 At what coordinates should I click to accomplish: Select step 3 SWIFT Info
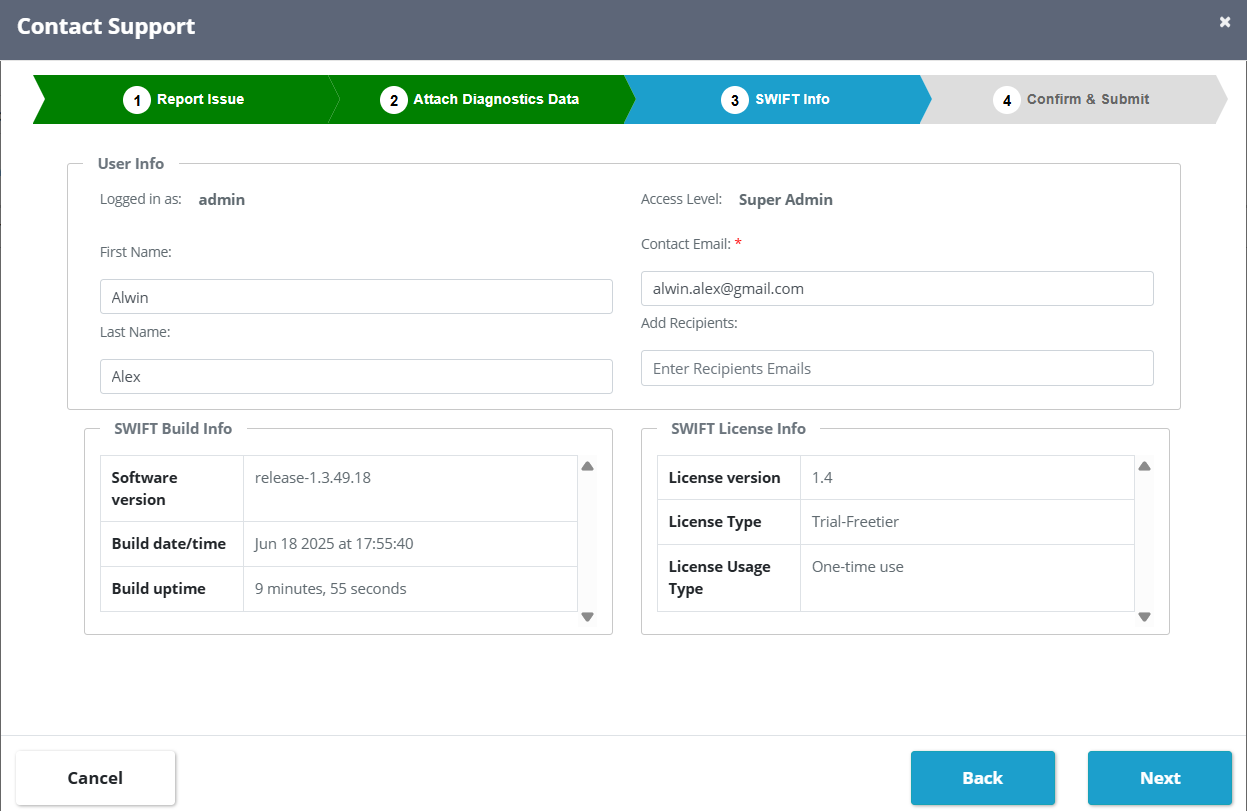pos(776,100)
